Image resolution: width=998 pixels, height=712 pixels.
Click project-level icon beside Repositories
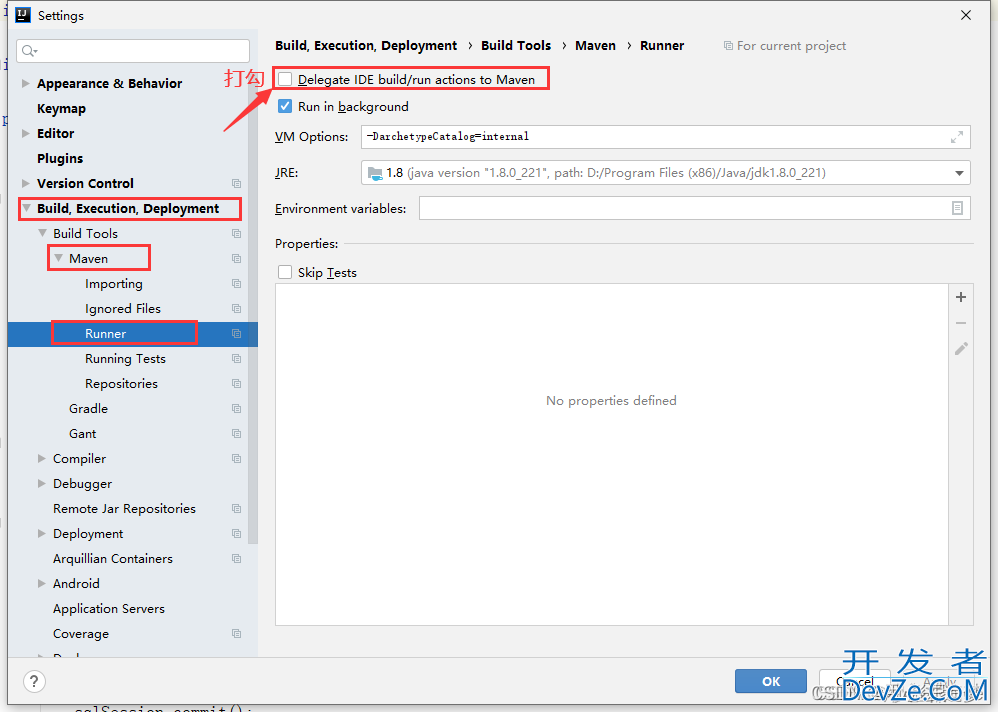pyautogui.click(x=237, y=384)
